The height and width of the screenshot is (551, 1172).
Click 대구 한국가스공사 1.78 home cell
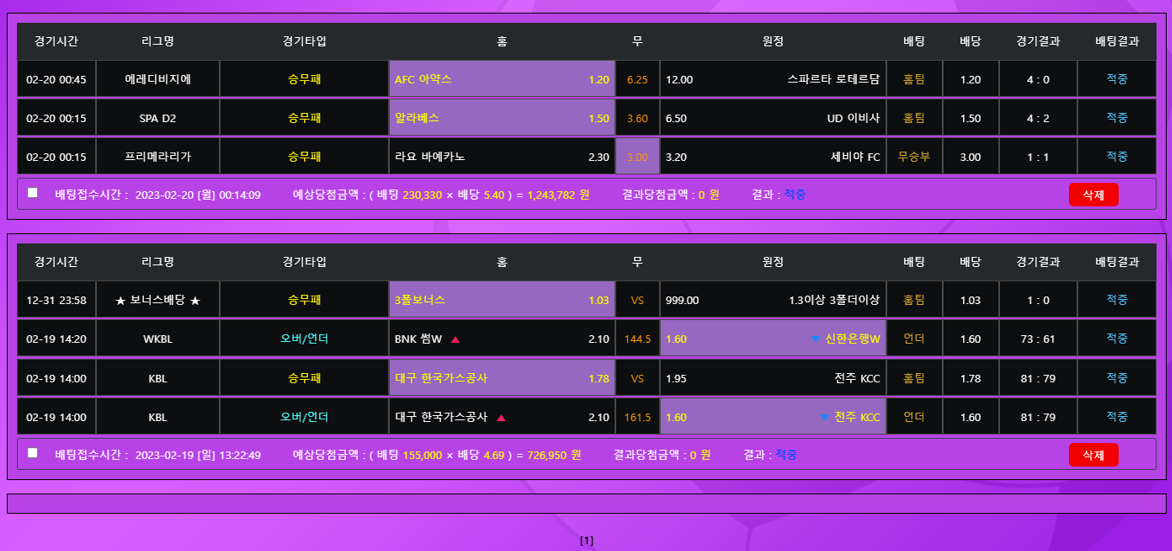click(x=501, y=378)
